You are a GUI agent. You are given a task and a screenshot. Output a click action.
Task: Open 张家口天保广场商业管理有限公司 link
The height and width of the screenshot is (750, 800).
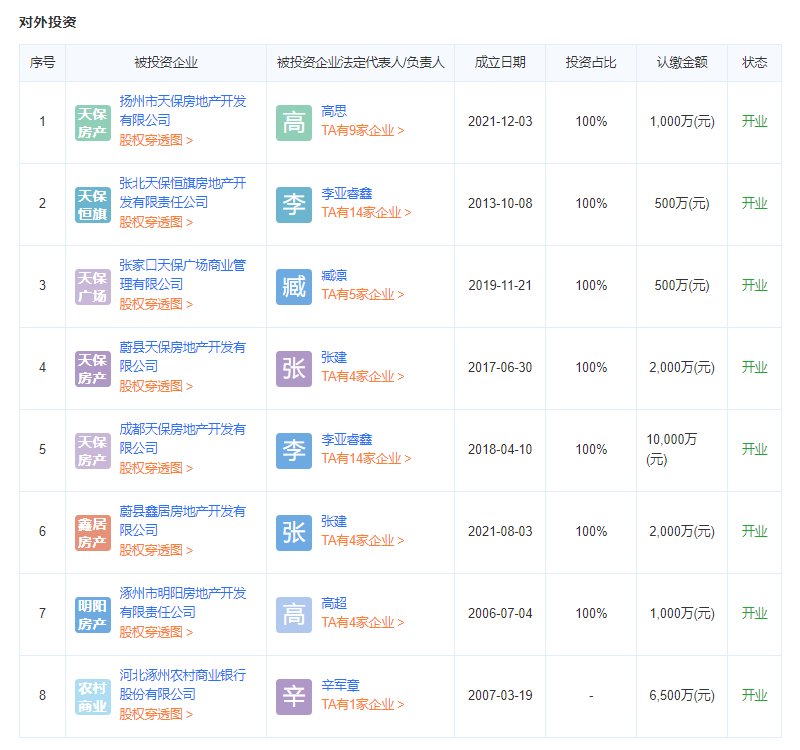coord(183,275)
